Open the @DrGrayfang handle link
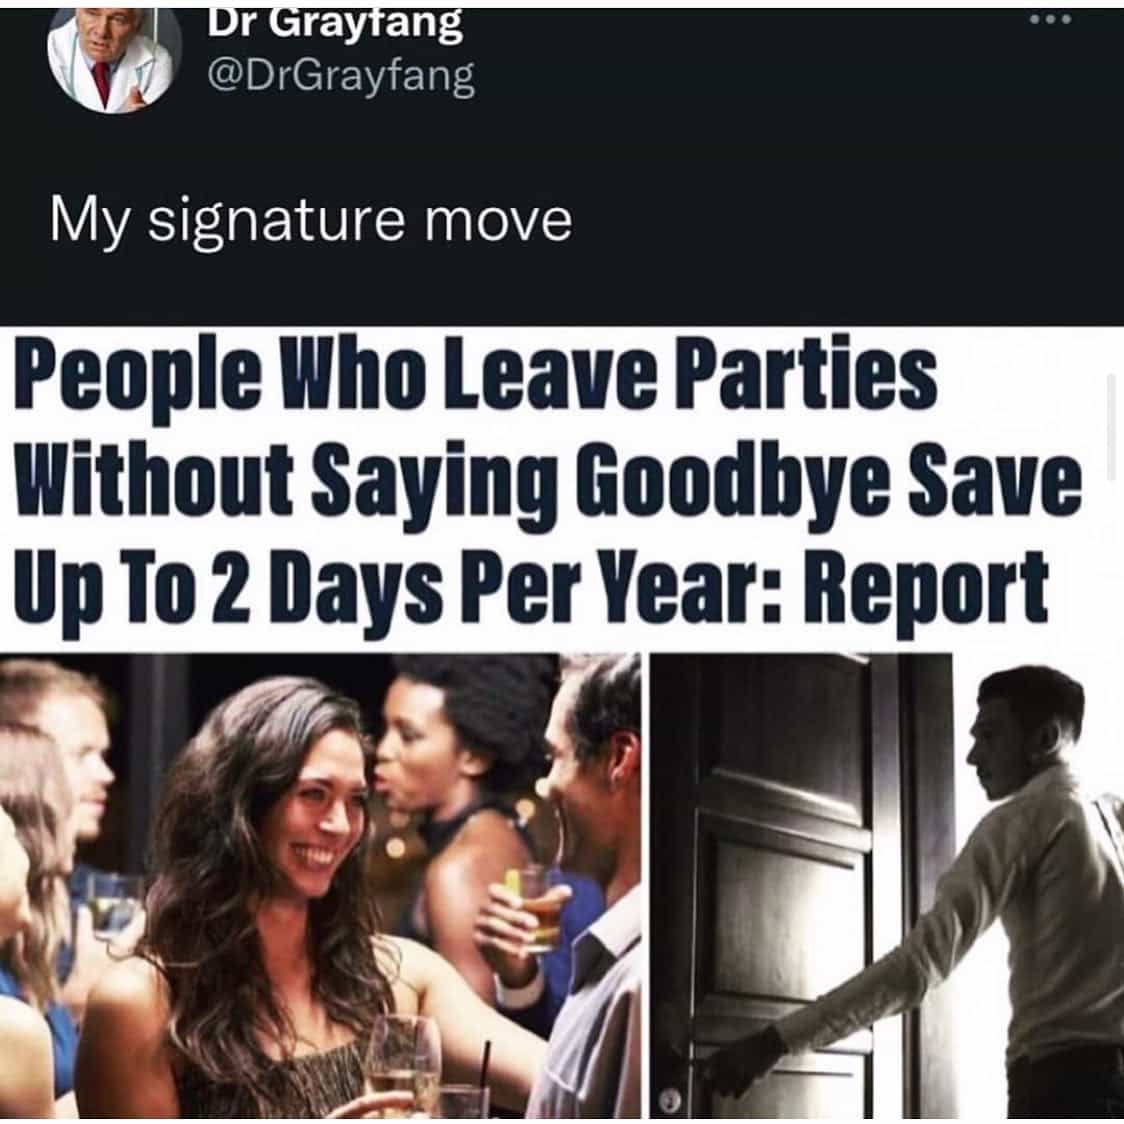Image resolution: width=1124 pixels, height=1124 pixels. coord(340,76)
